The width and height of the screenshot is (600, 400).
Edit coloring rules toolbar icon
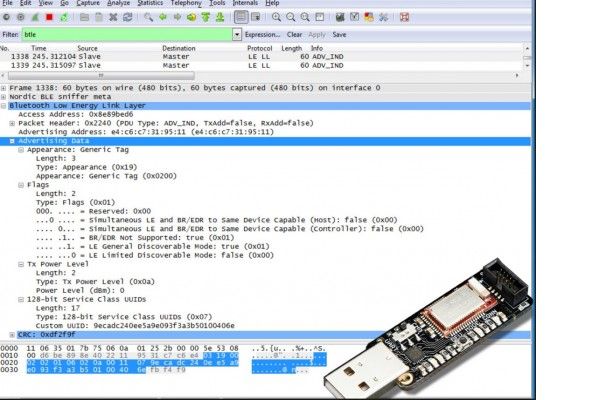[x=369, y=17]
